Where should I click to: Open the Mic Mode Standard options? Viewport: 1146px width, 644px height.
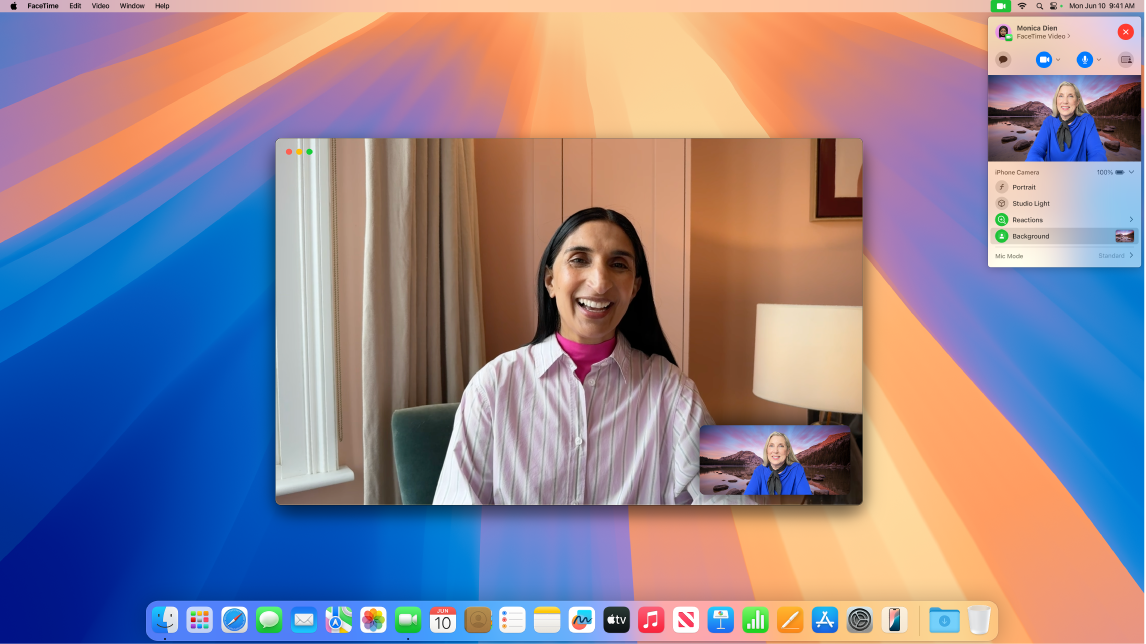point(1112,255)
